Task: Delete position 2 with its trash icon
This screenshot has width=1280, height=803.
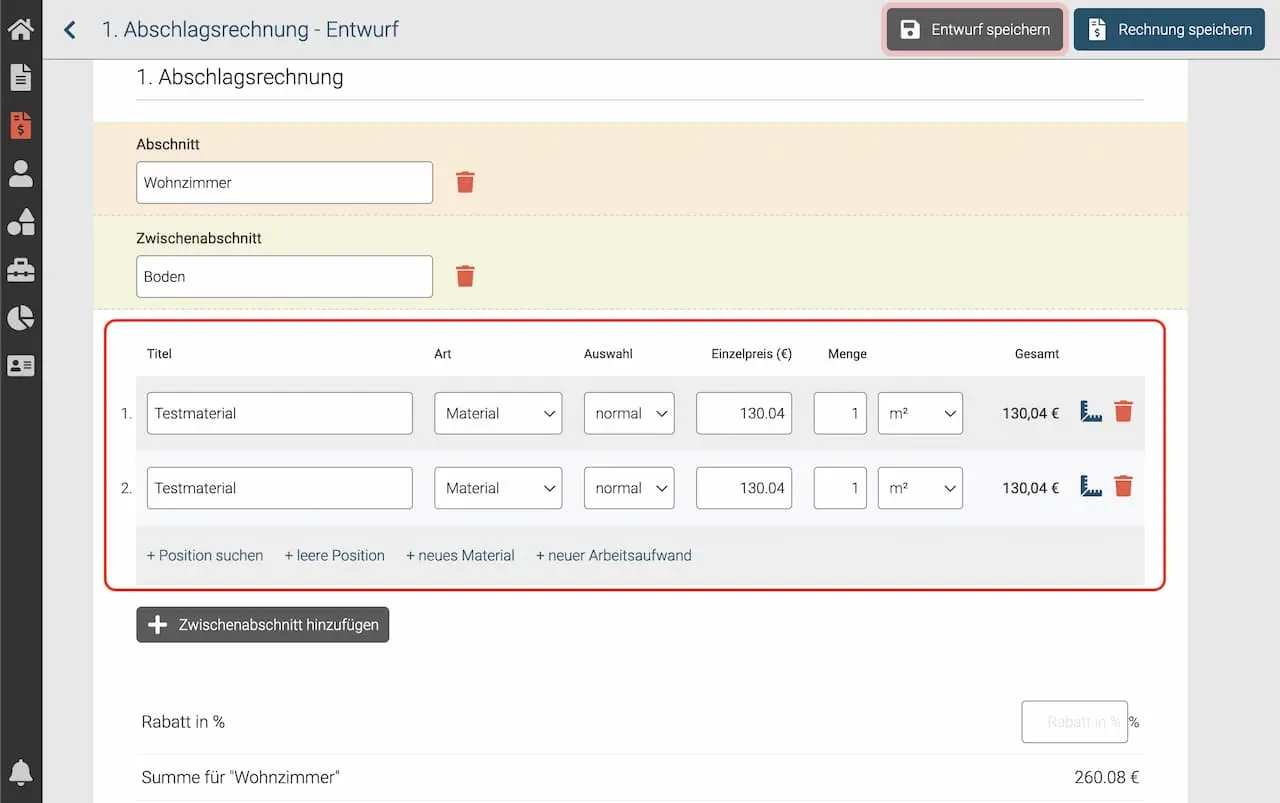Action: (x=1123, y=487)
